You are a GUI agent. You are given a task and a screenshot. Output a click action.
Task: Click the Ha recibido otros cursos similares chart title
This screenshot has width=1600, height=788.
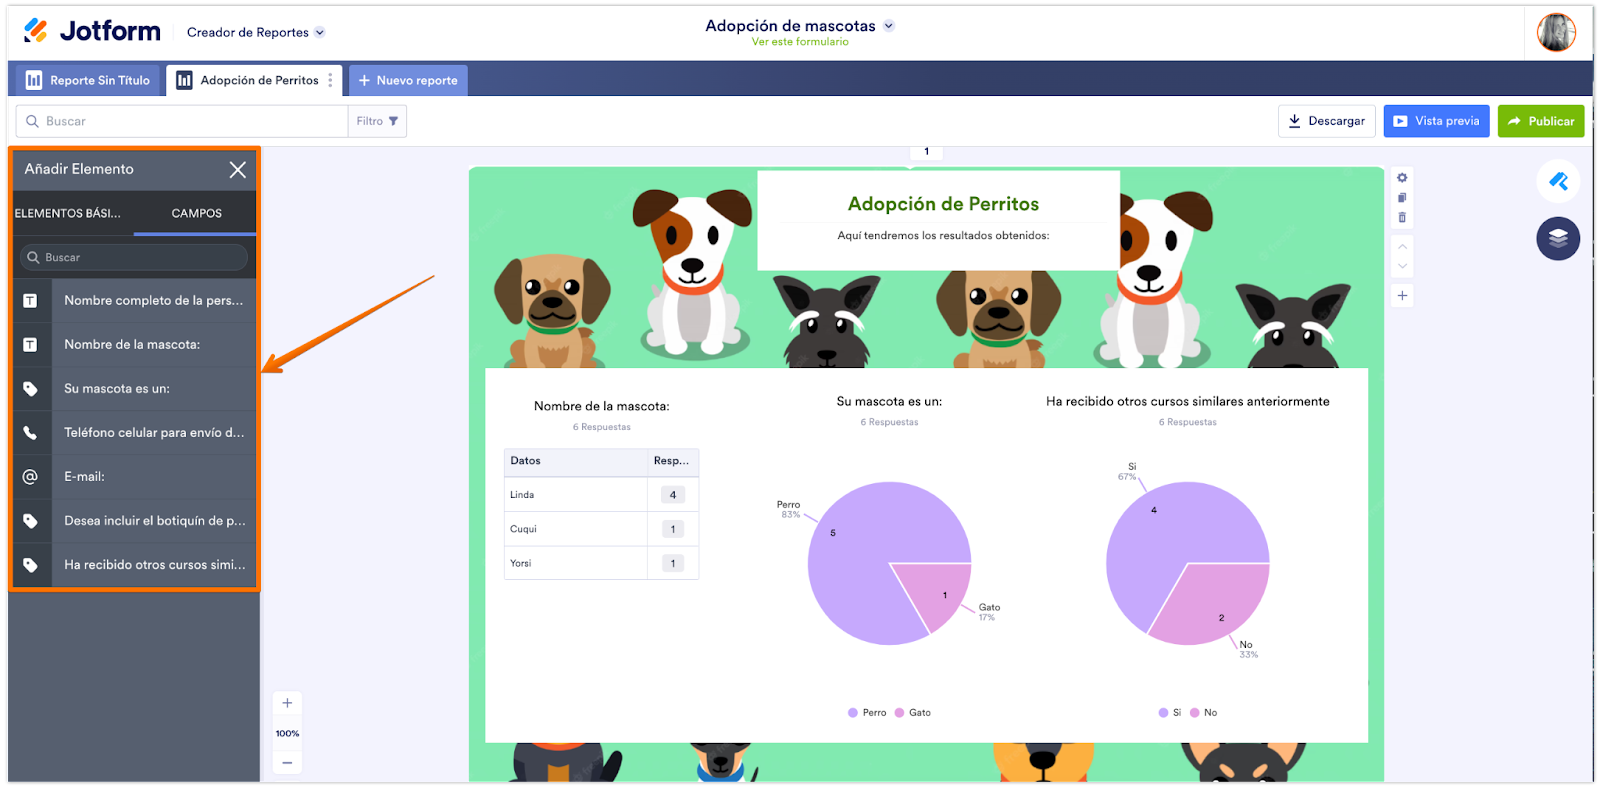click(x=1188, y=401)
